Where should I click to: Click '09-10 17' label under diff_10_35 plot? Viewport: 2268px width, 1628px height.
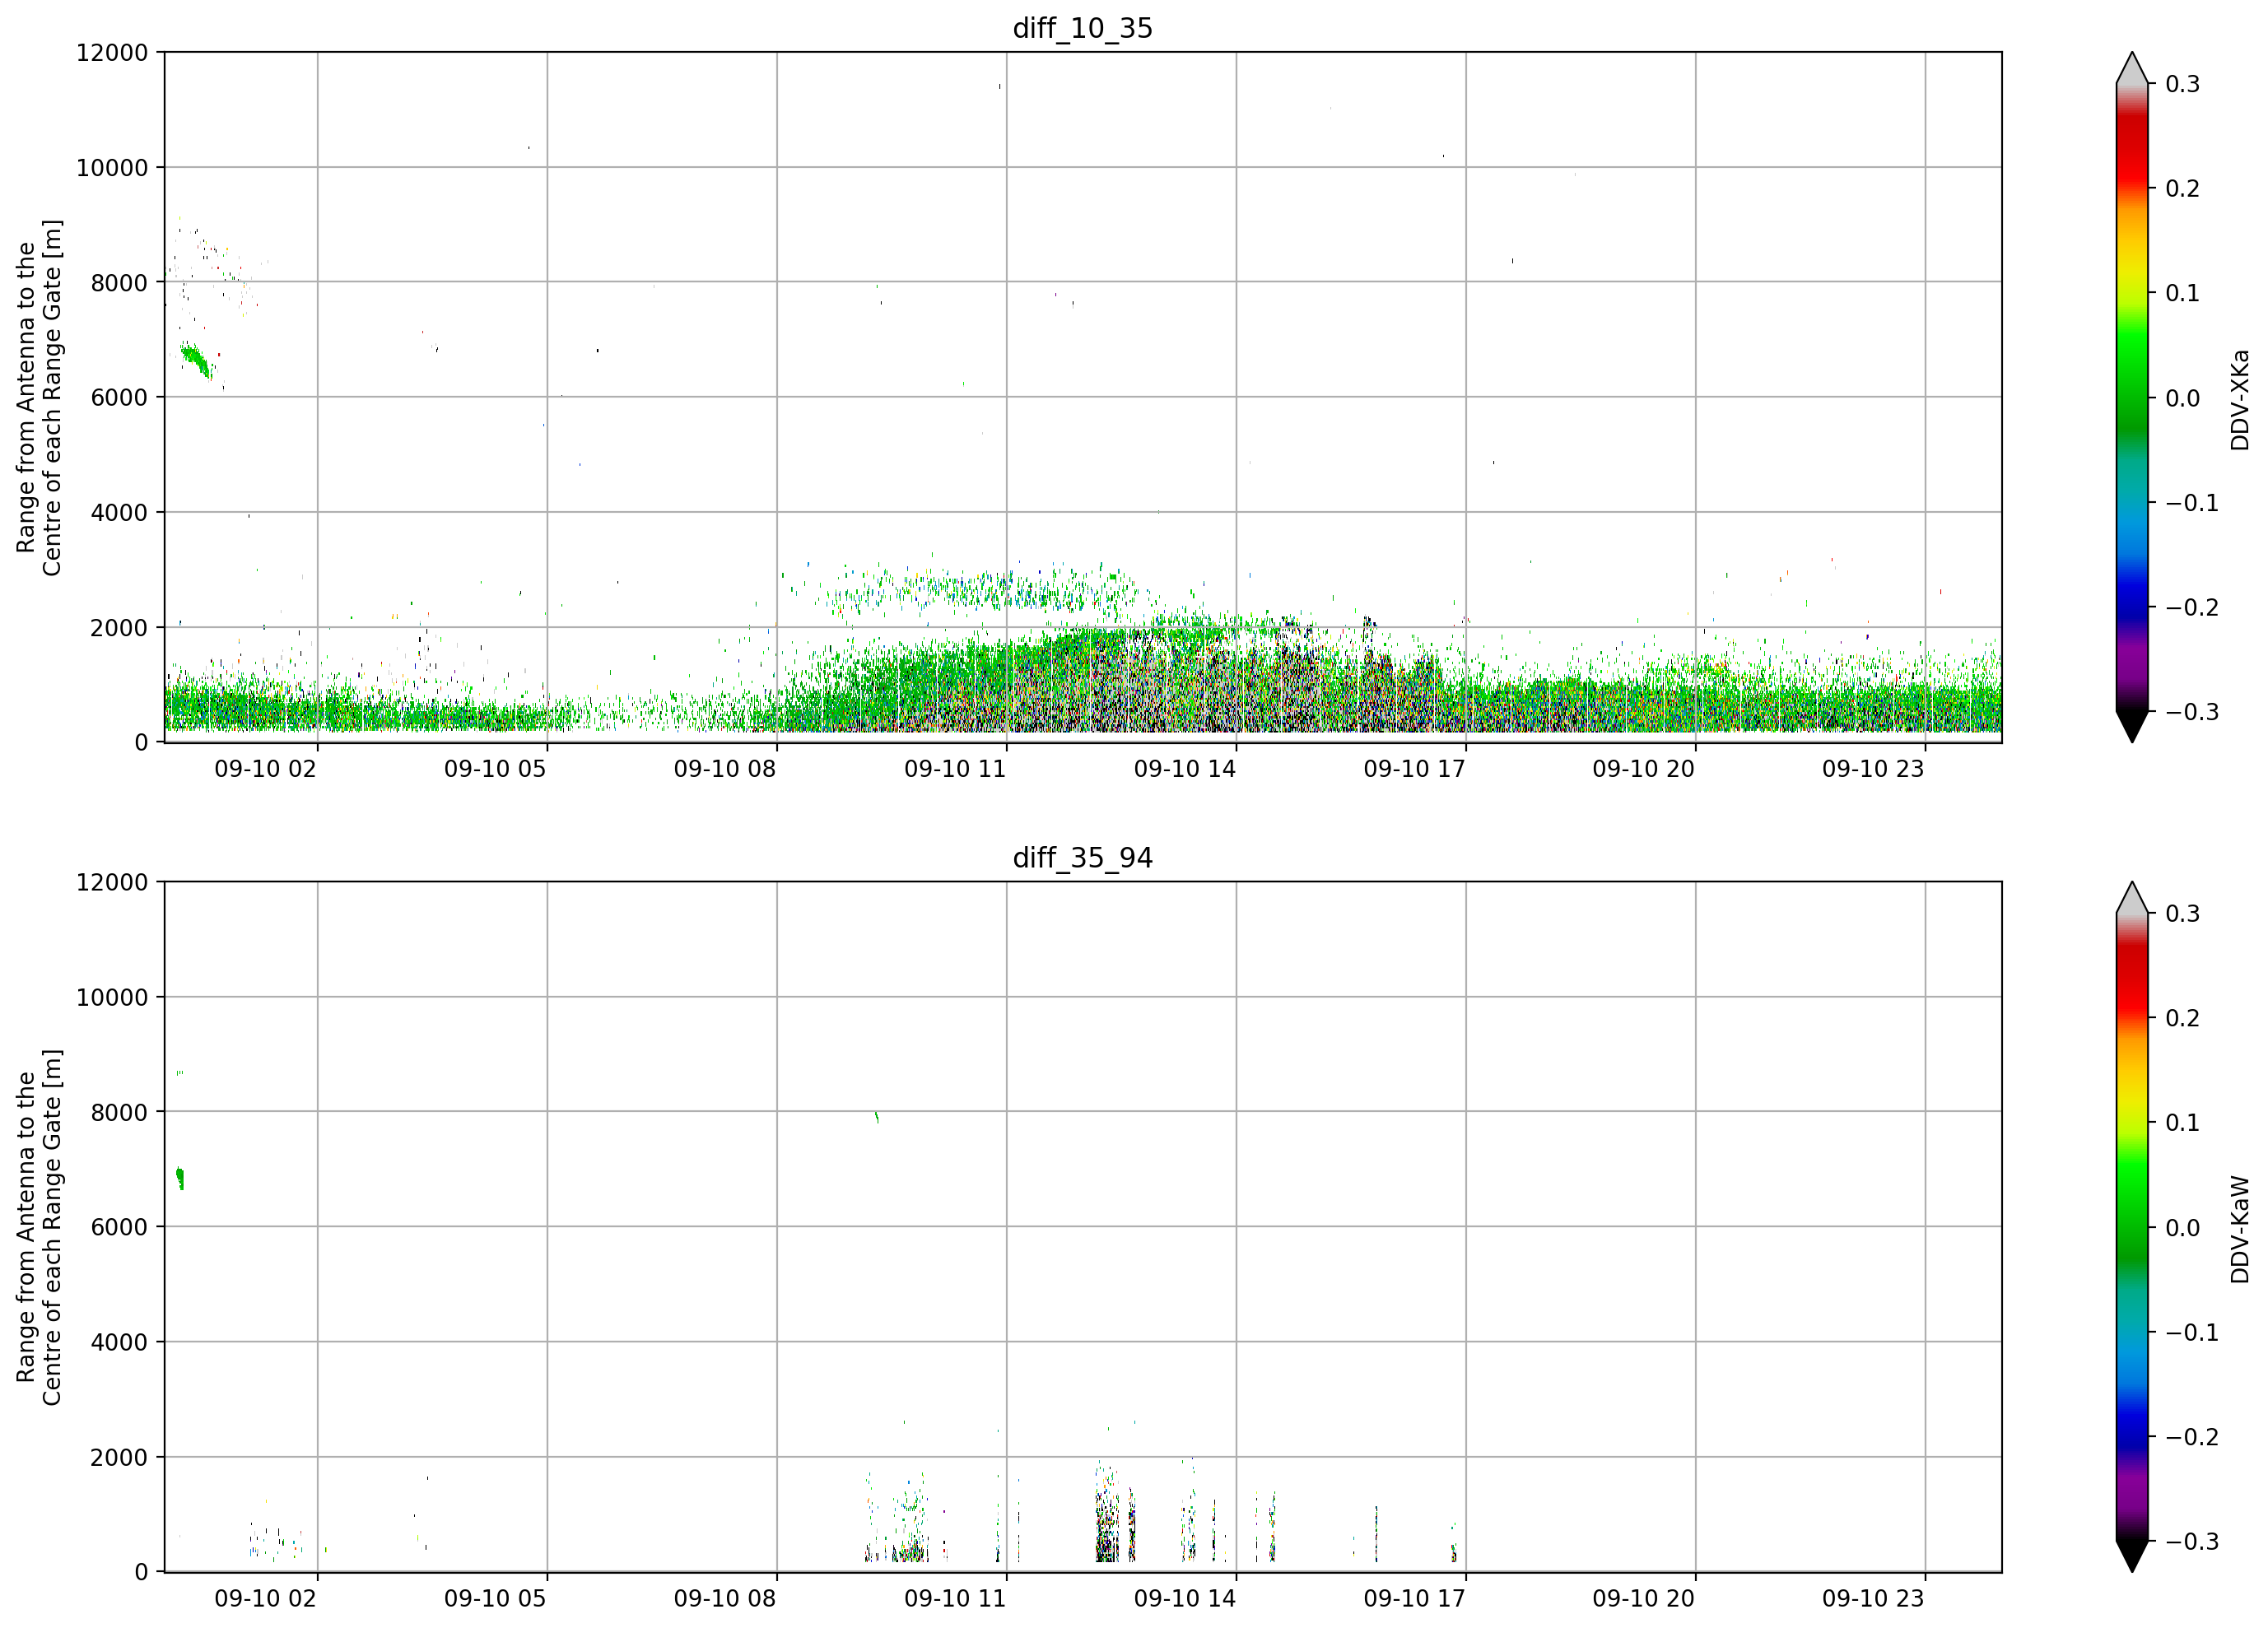(1414, 769)
